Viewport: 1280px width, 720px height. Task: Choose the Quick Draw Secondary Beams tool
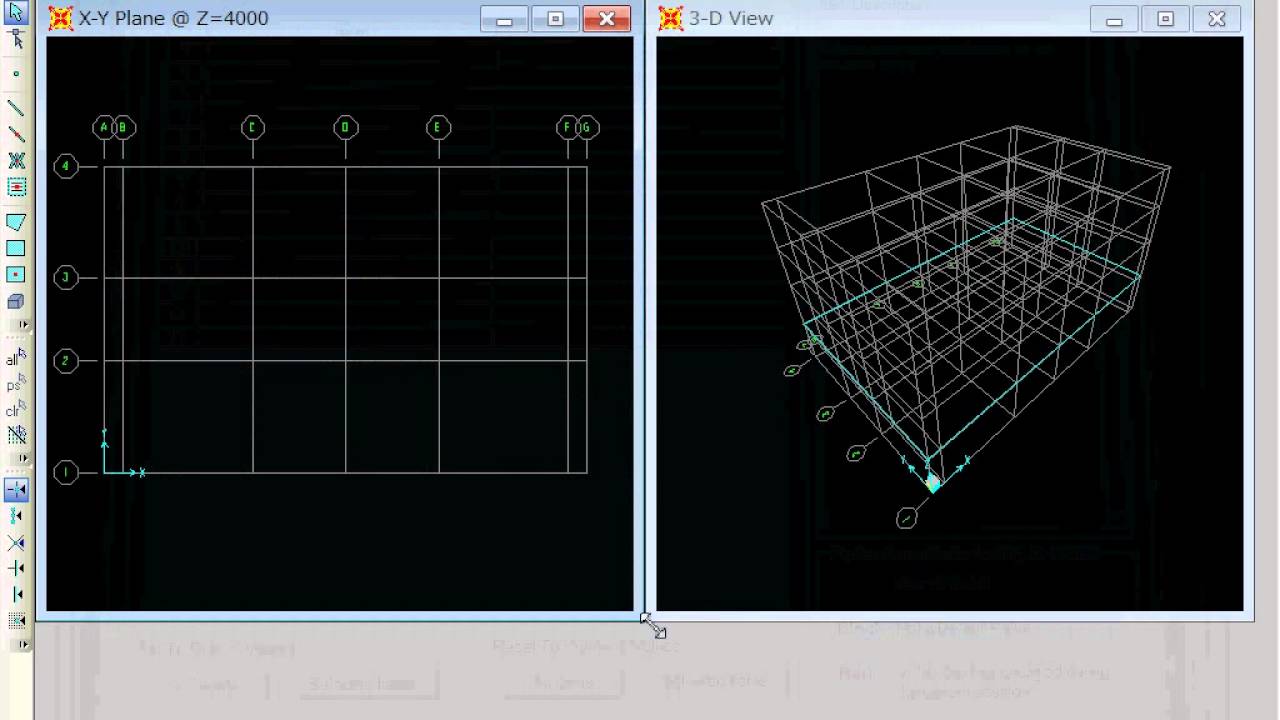pos(16,187)
